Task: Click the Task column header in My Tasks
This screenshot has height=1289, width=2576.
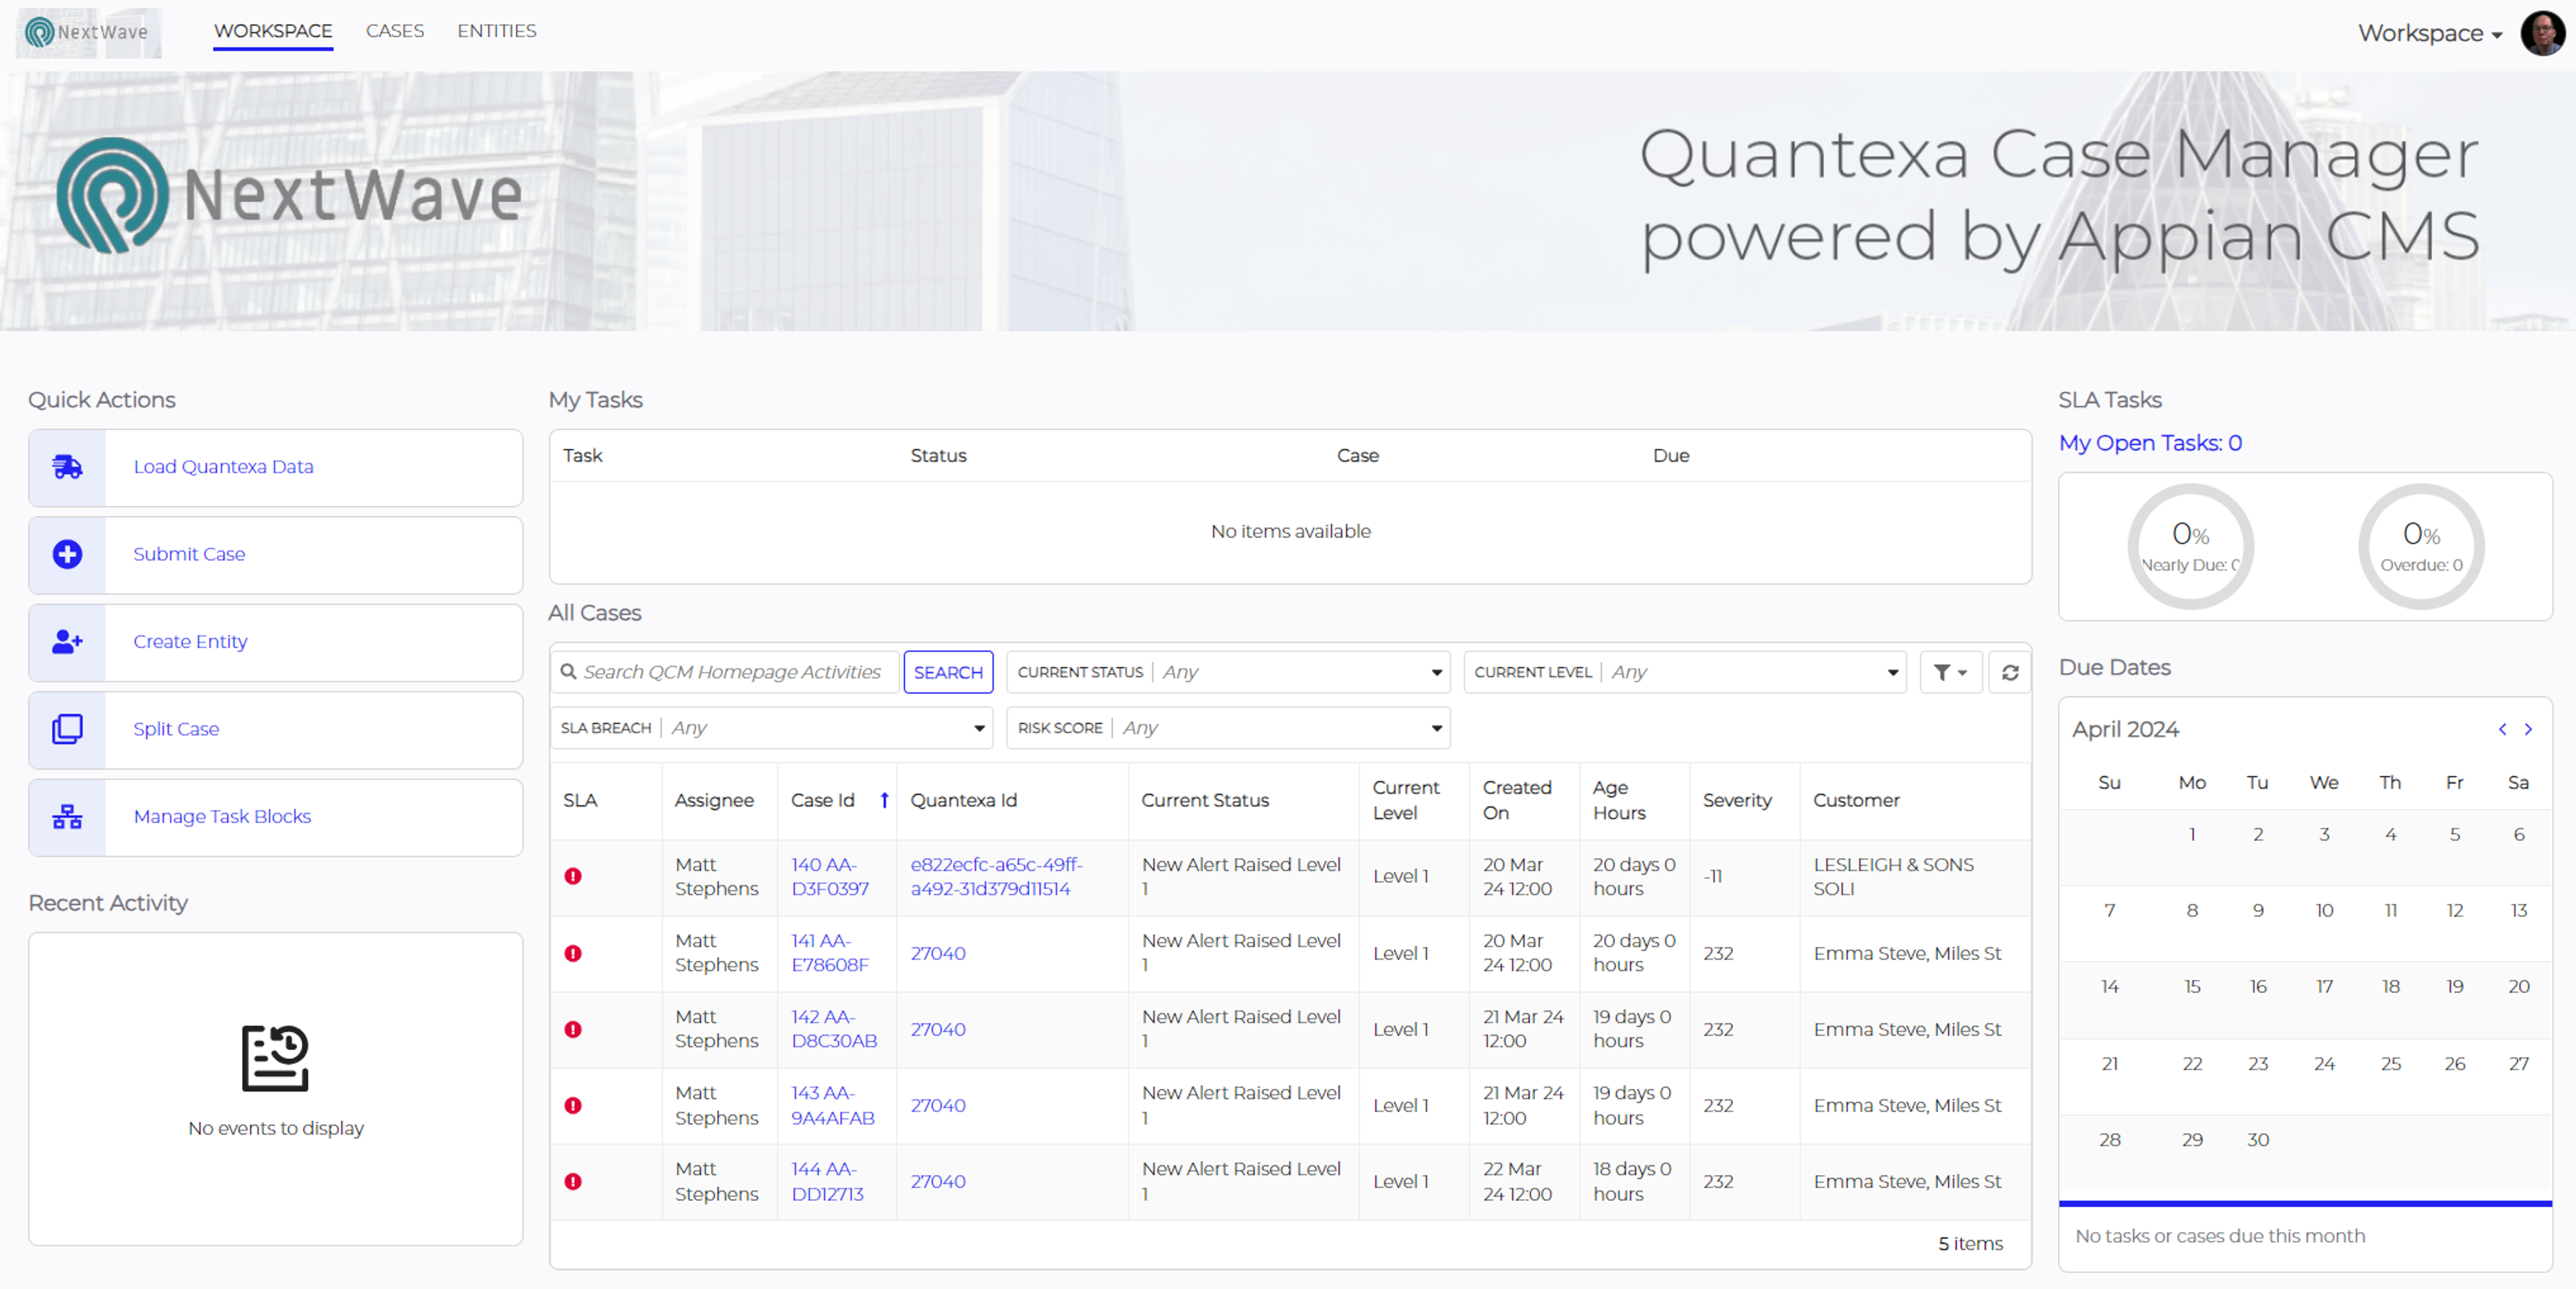Action: tap(582, 456)
